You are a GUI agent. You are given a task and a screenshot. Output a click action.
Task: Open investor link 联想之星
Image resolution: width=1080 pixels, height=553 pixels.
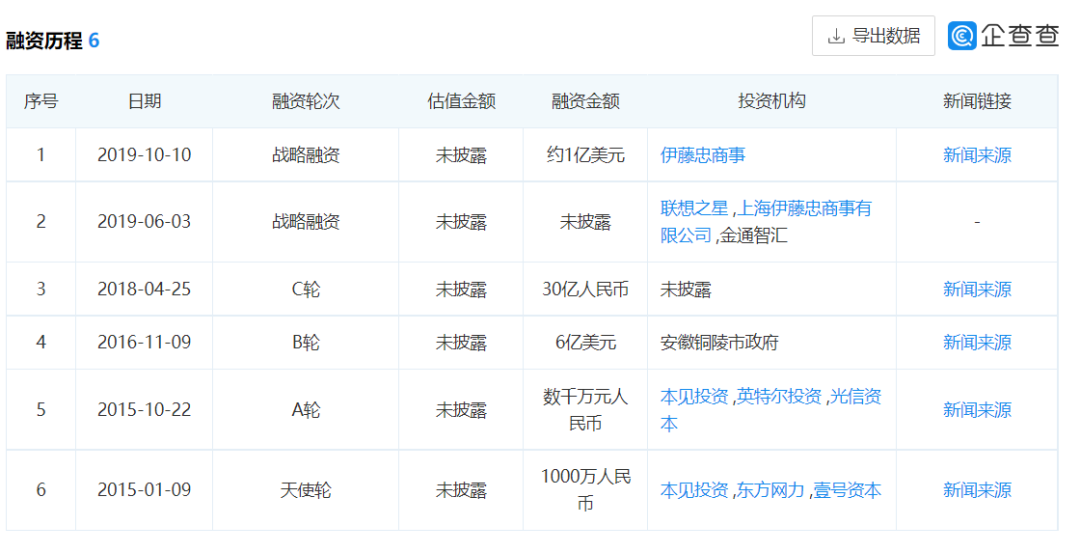[x=694, y=208]
